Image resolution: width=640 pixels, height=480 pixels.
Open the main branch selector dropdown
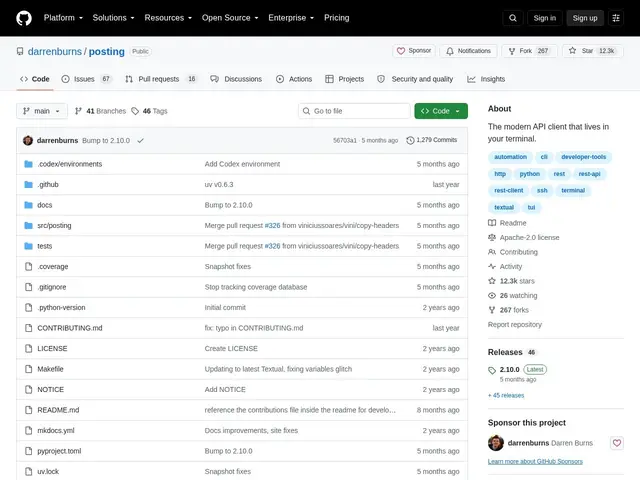(42, 111)
